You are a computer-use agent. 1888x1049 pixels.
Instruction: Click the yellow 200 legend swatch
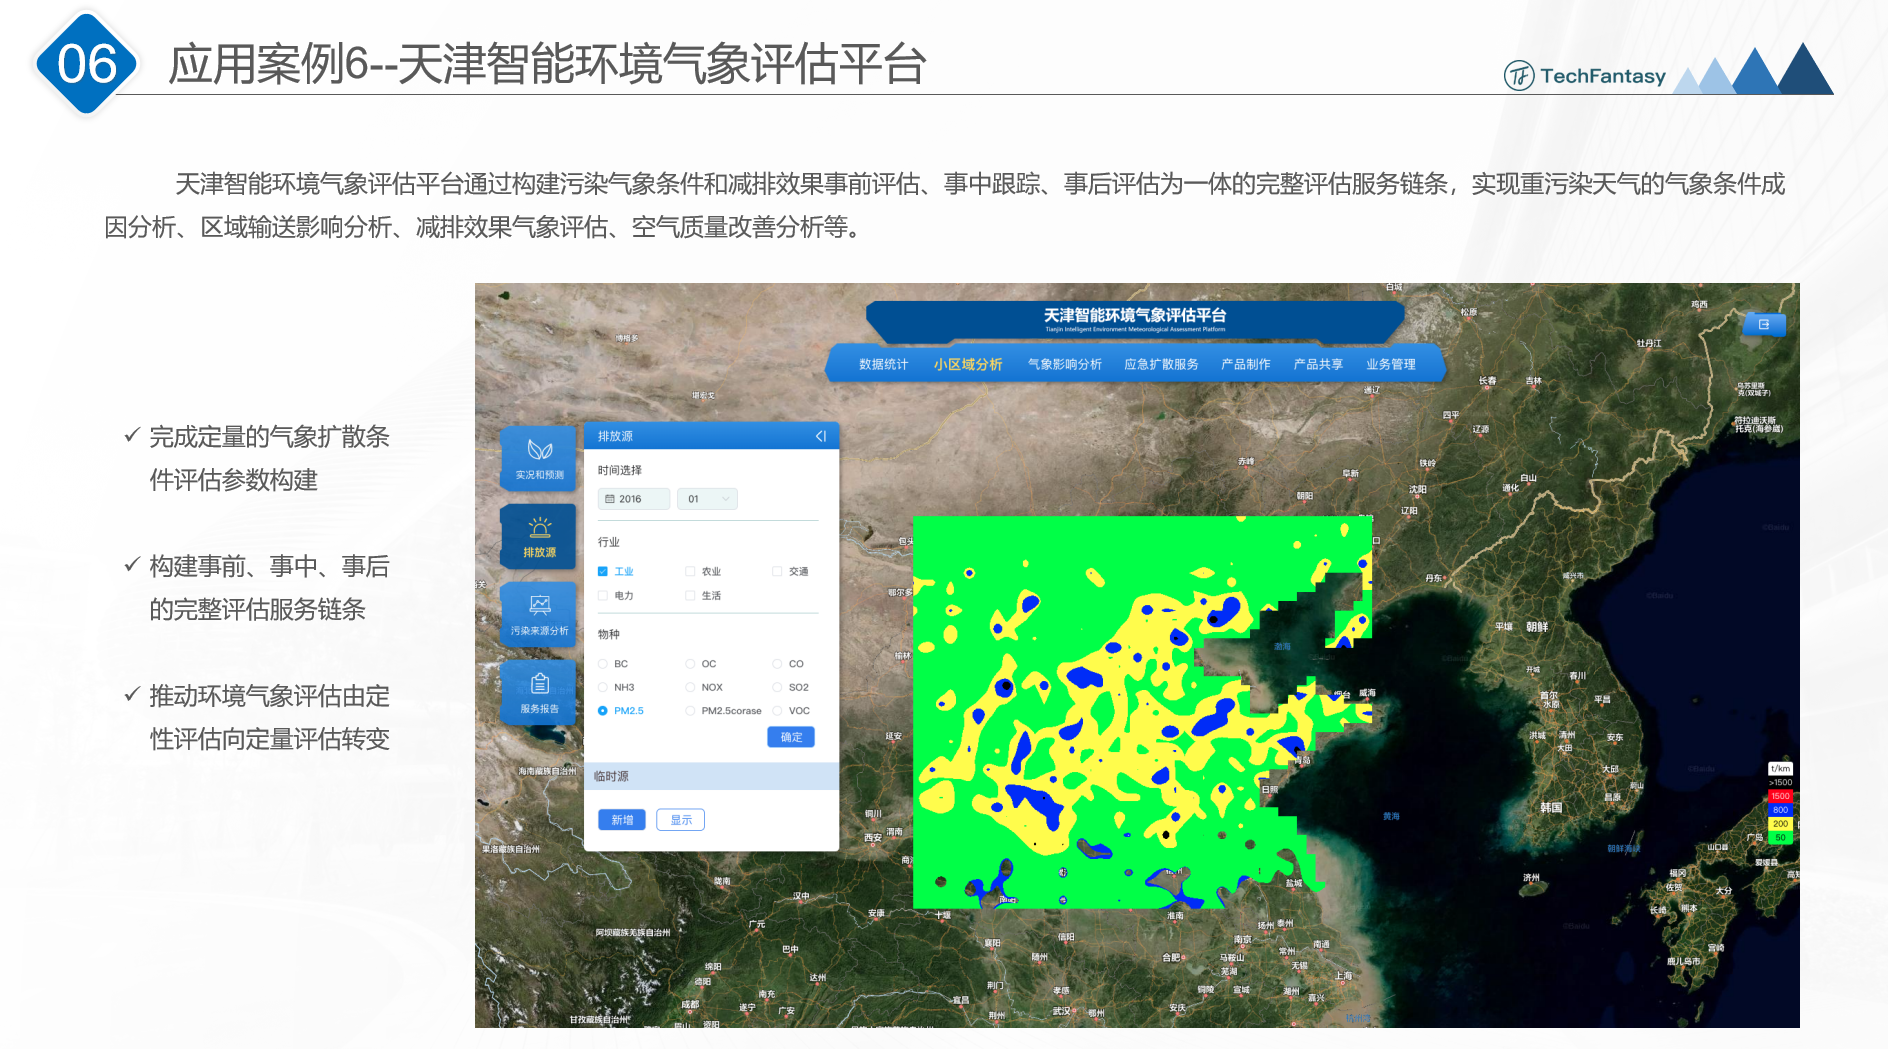pyautogui.click(x=1780, y=824)
